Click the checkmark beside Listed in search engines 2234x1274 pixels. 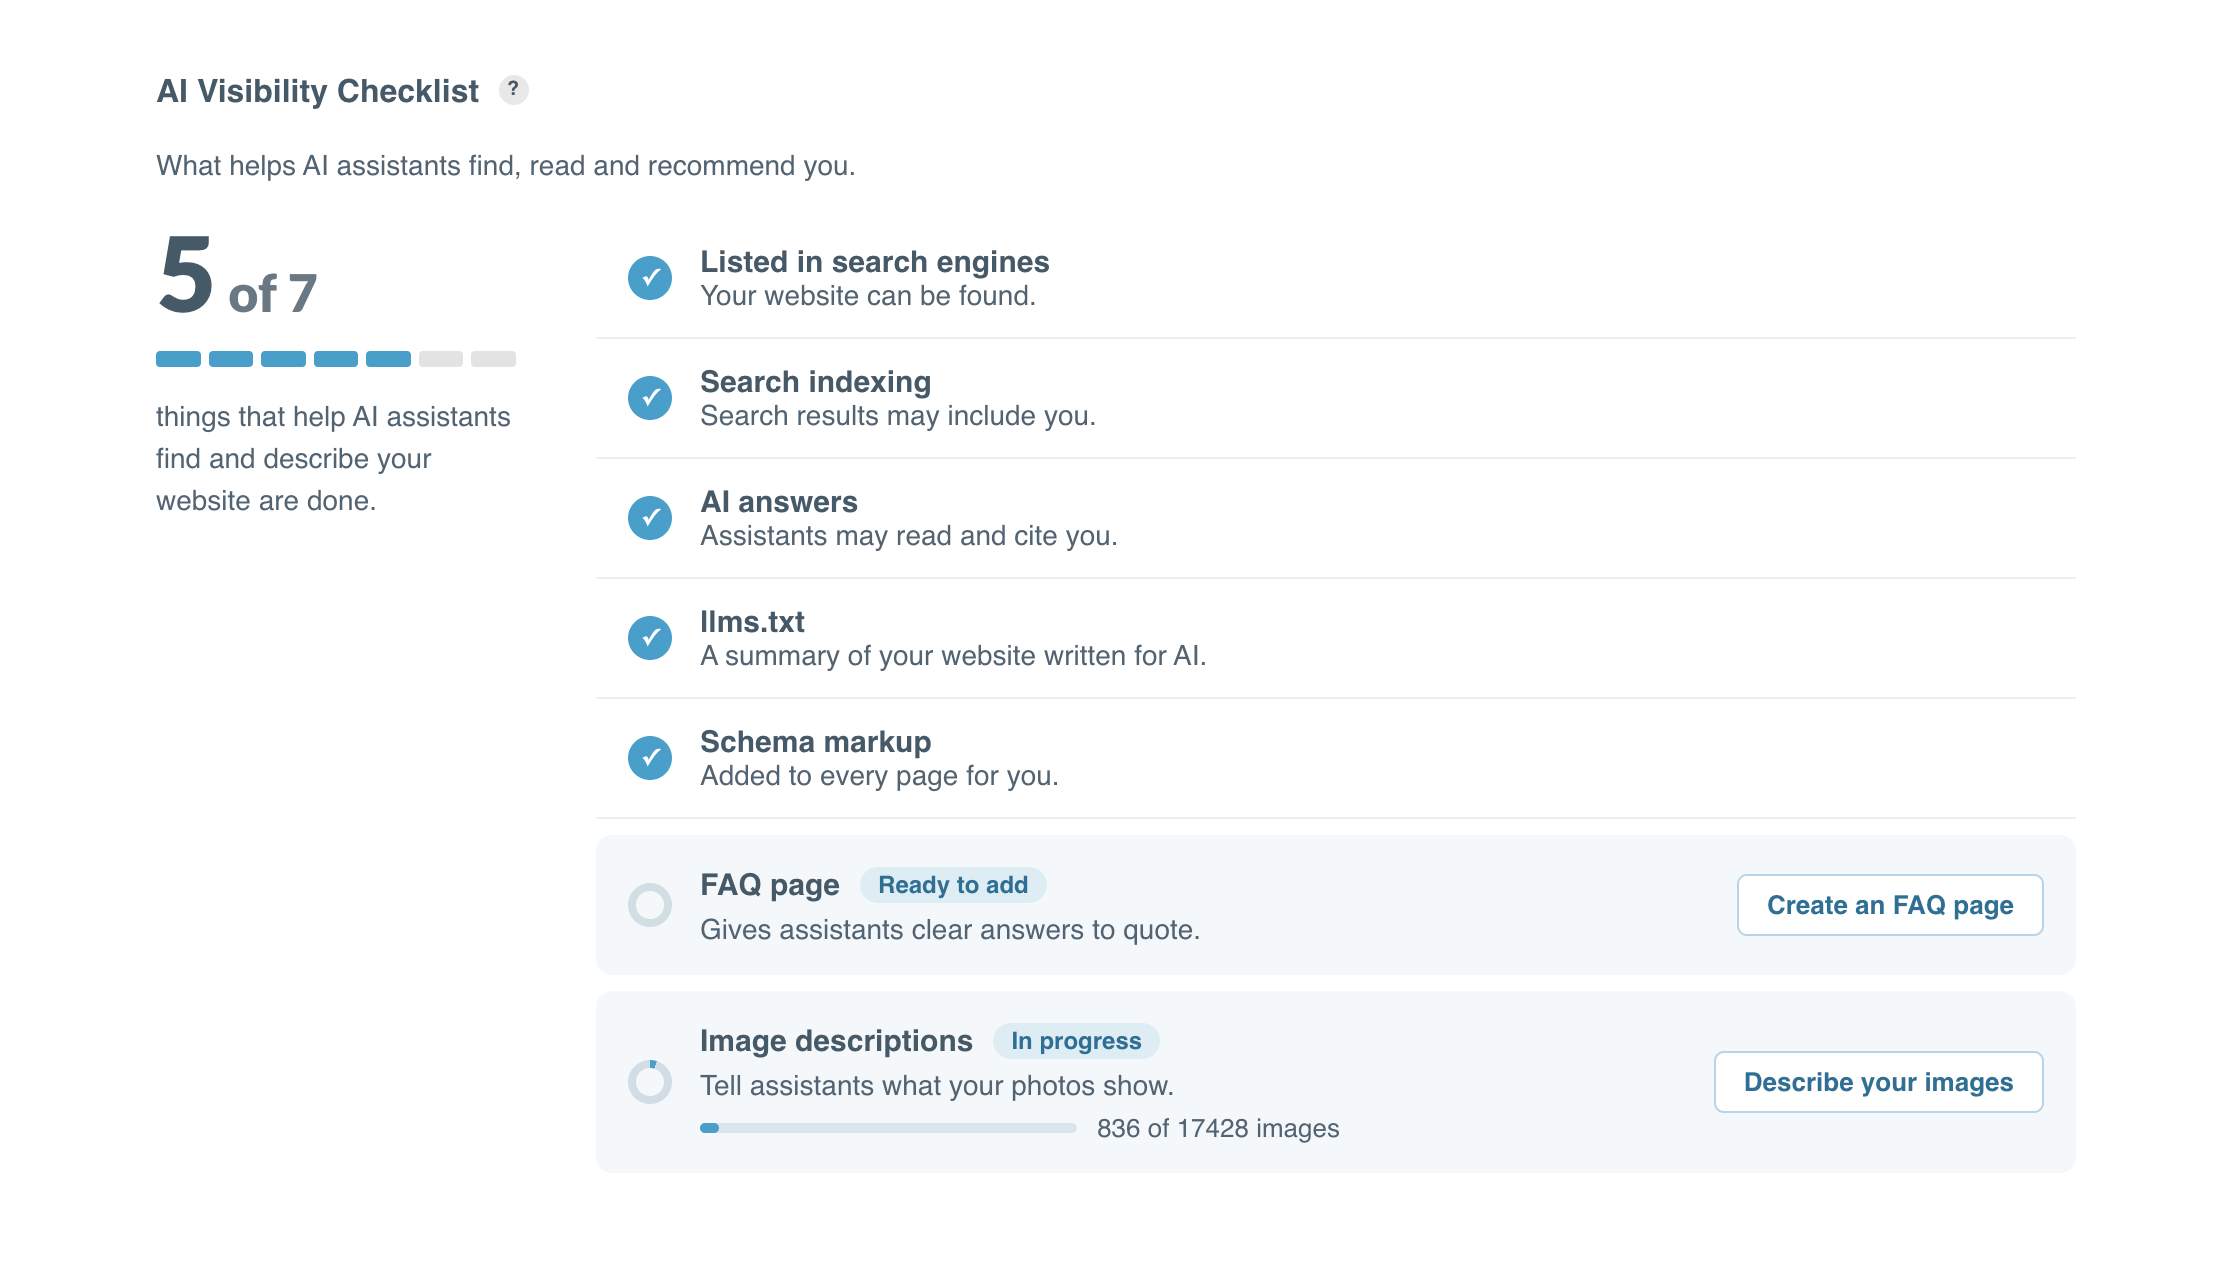click(650, 278)
